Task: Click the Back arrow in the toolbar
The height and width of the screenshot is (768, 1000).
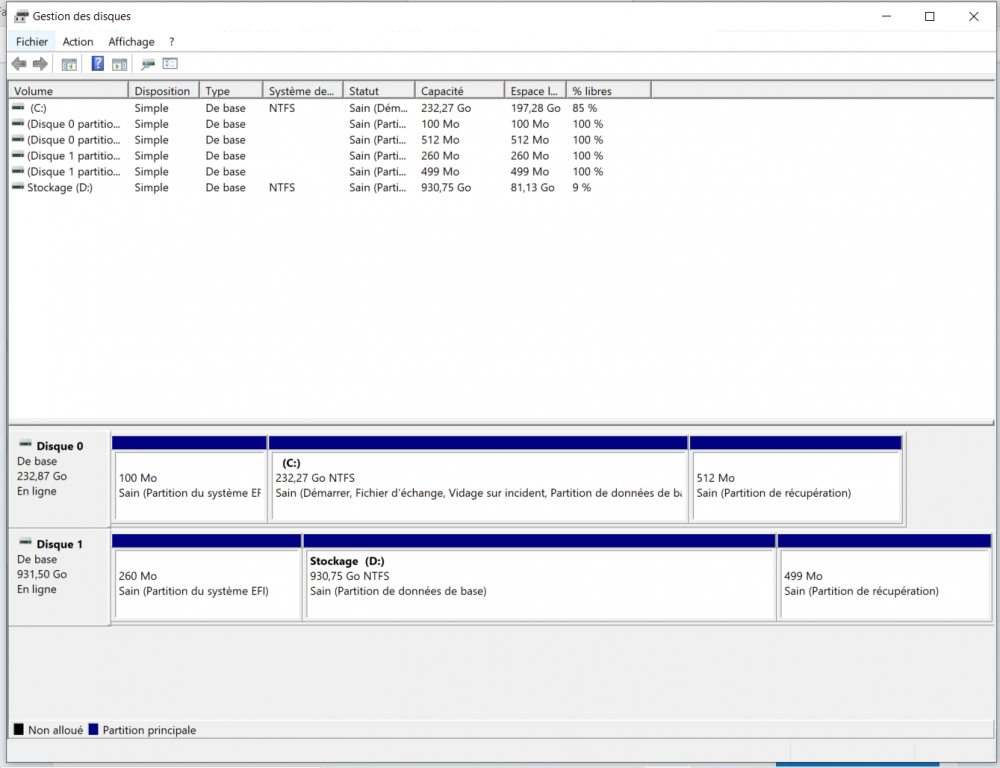Action: pyautogui.click(x=19, y=64)
